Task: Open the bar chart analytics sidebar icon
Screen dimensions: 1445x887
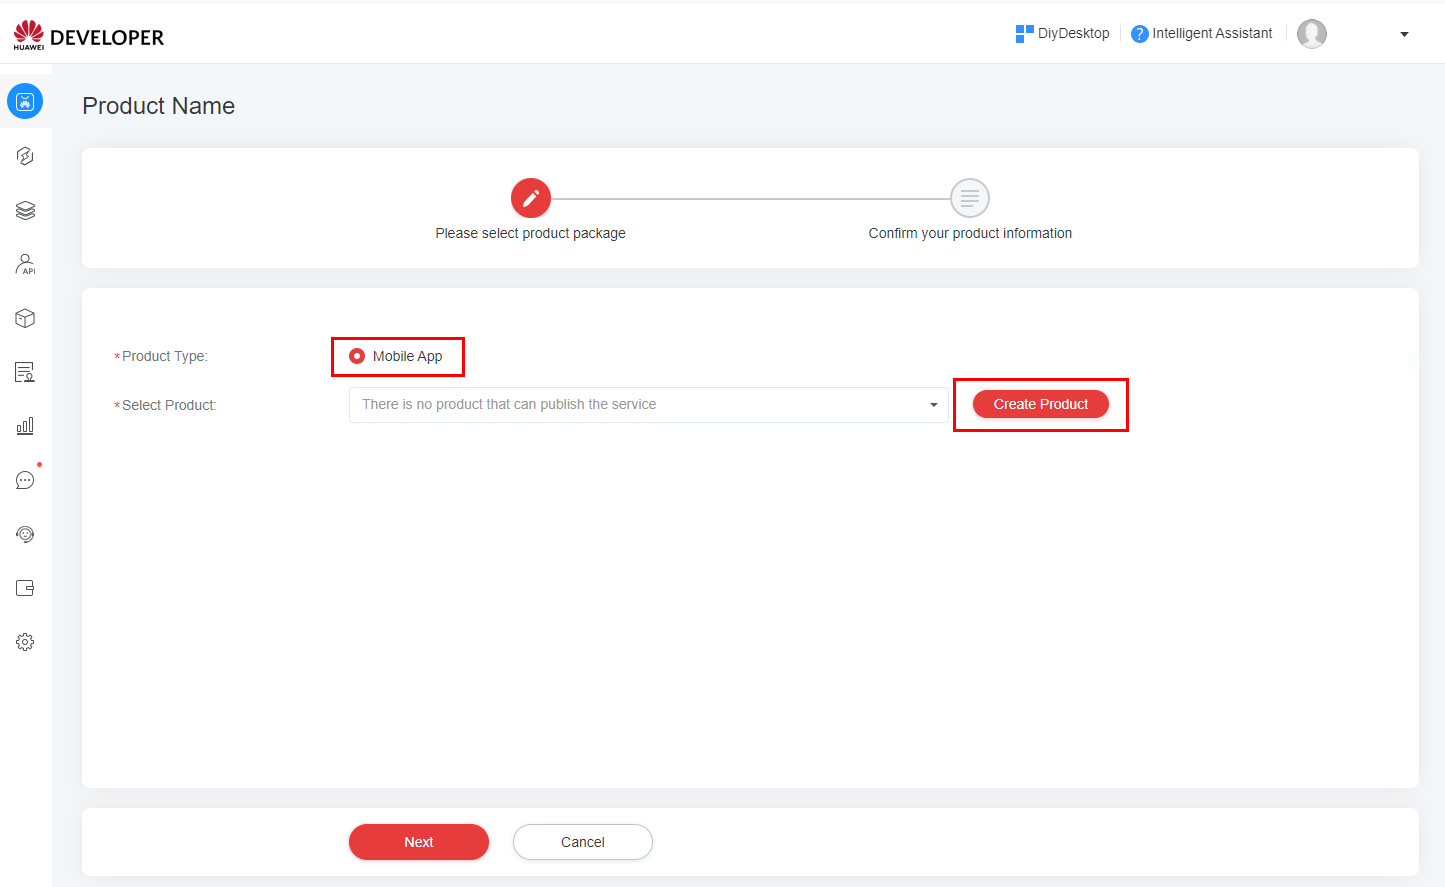Action: [25, 426]
